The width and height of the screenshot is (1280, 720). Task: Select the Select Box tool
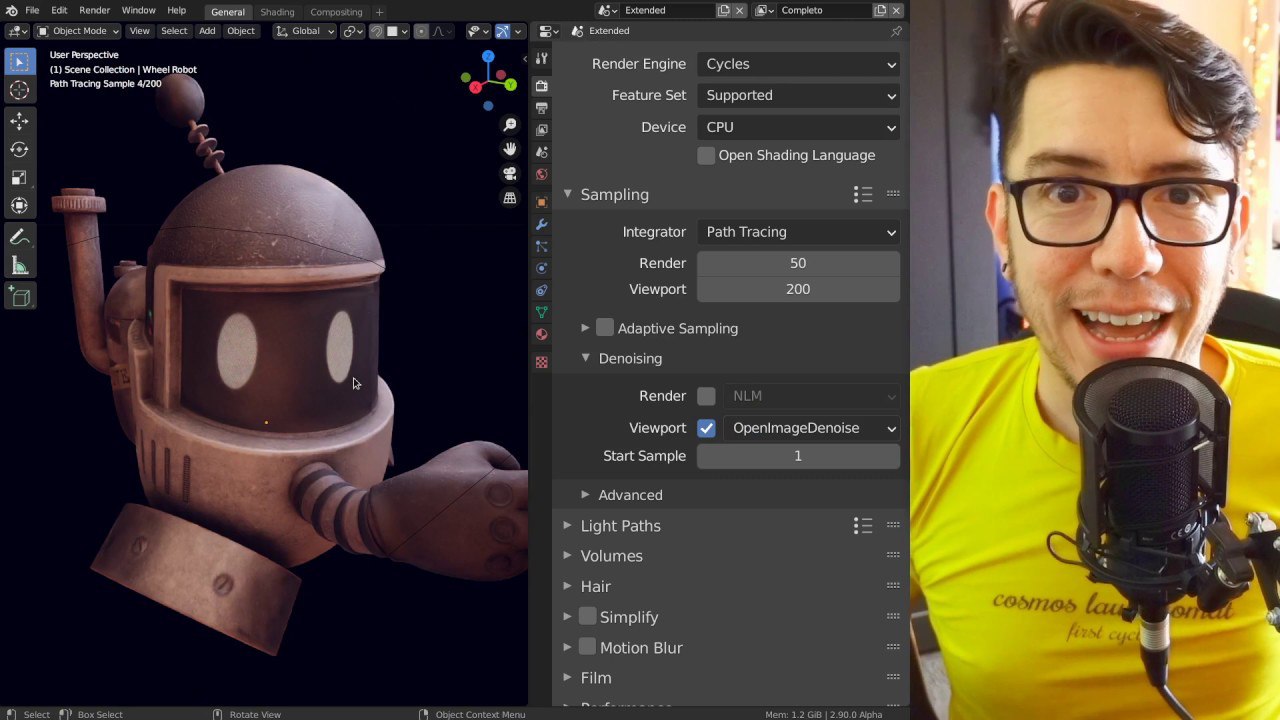click(19, 62)
